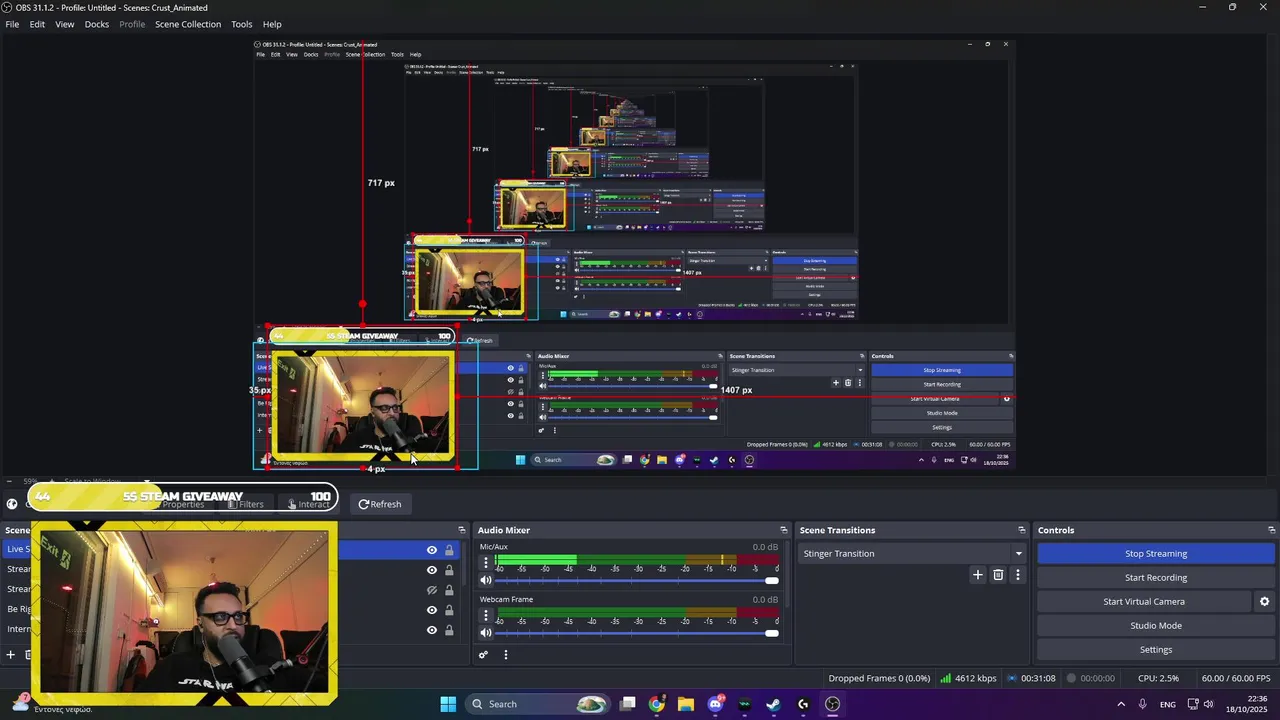Open the Stinger Transition dropdown
The height and width of the screenshot is (720, 1280).
pyautogui.click(x=914, y=554)
